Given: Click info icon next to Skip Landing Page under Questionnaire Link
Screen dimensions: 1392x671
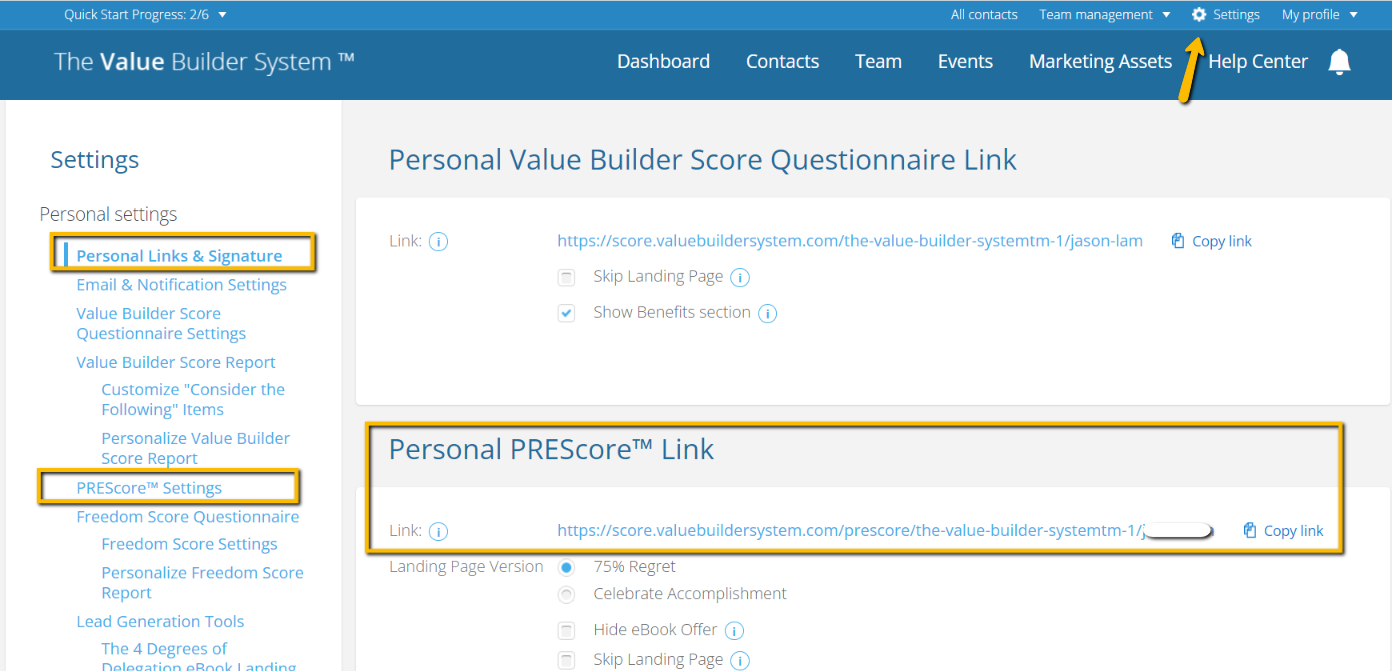Looking at the screenshot, I should click(x=740, y=277).
